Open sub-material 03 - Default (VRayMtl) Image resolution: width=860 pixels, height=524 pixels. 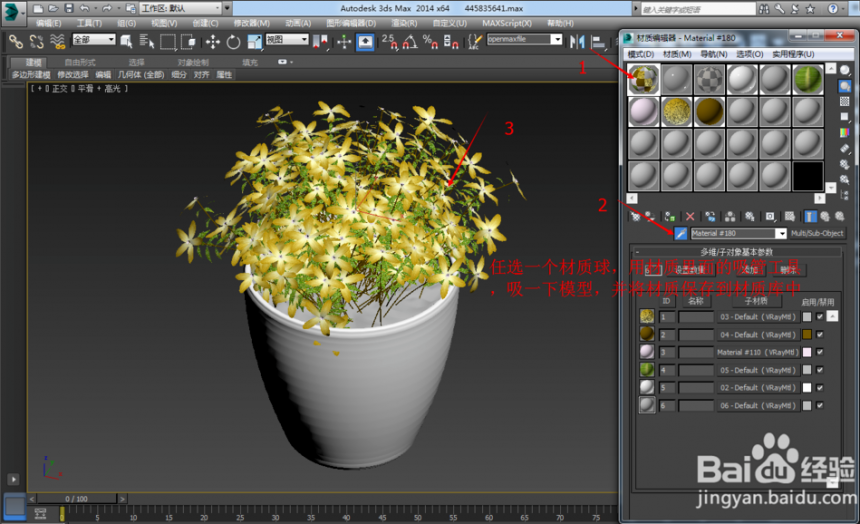coord(757,317)
